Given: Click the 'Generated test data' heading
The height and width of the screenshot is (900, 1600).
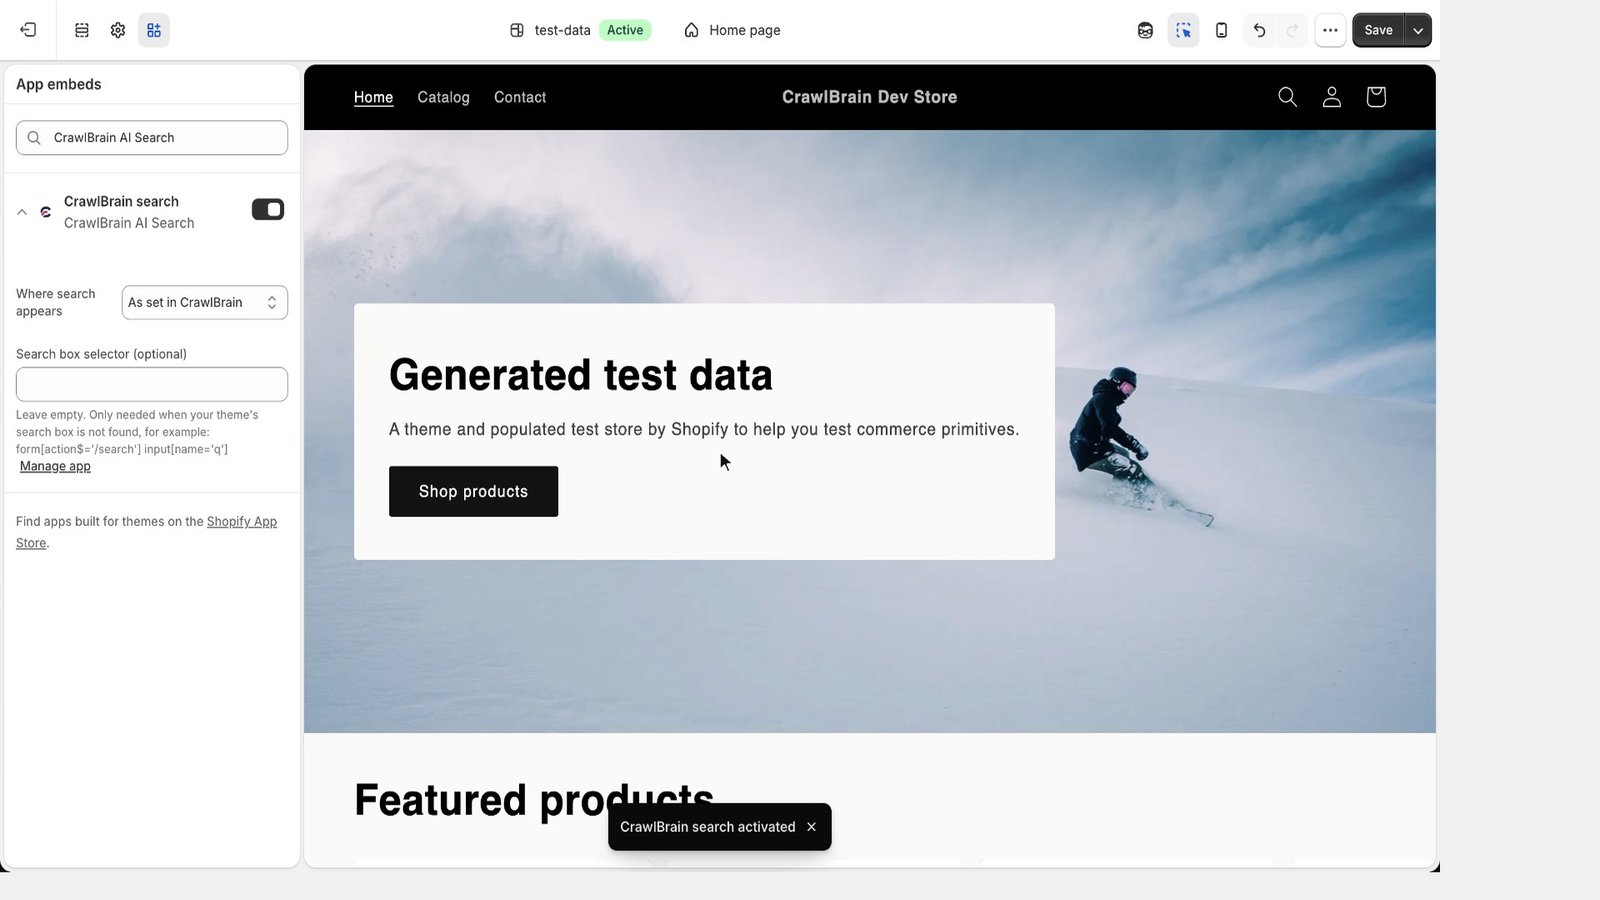Looking at the screenshot, I should [580, 375].
